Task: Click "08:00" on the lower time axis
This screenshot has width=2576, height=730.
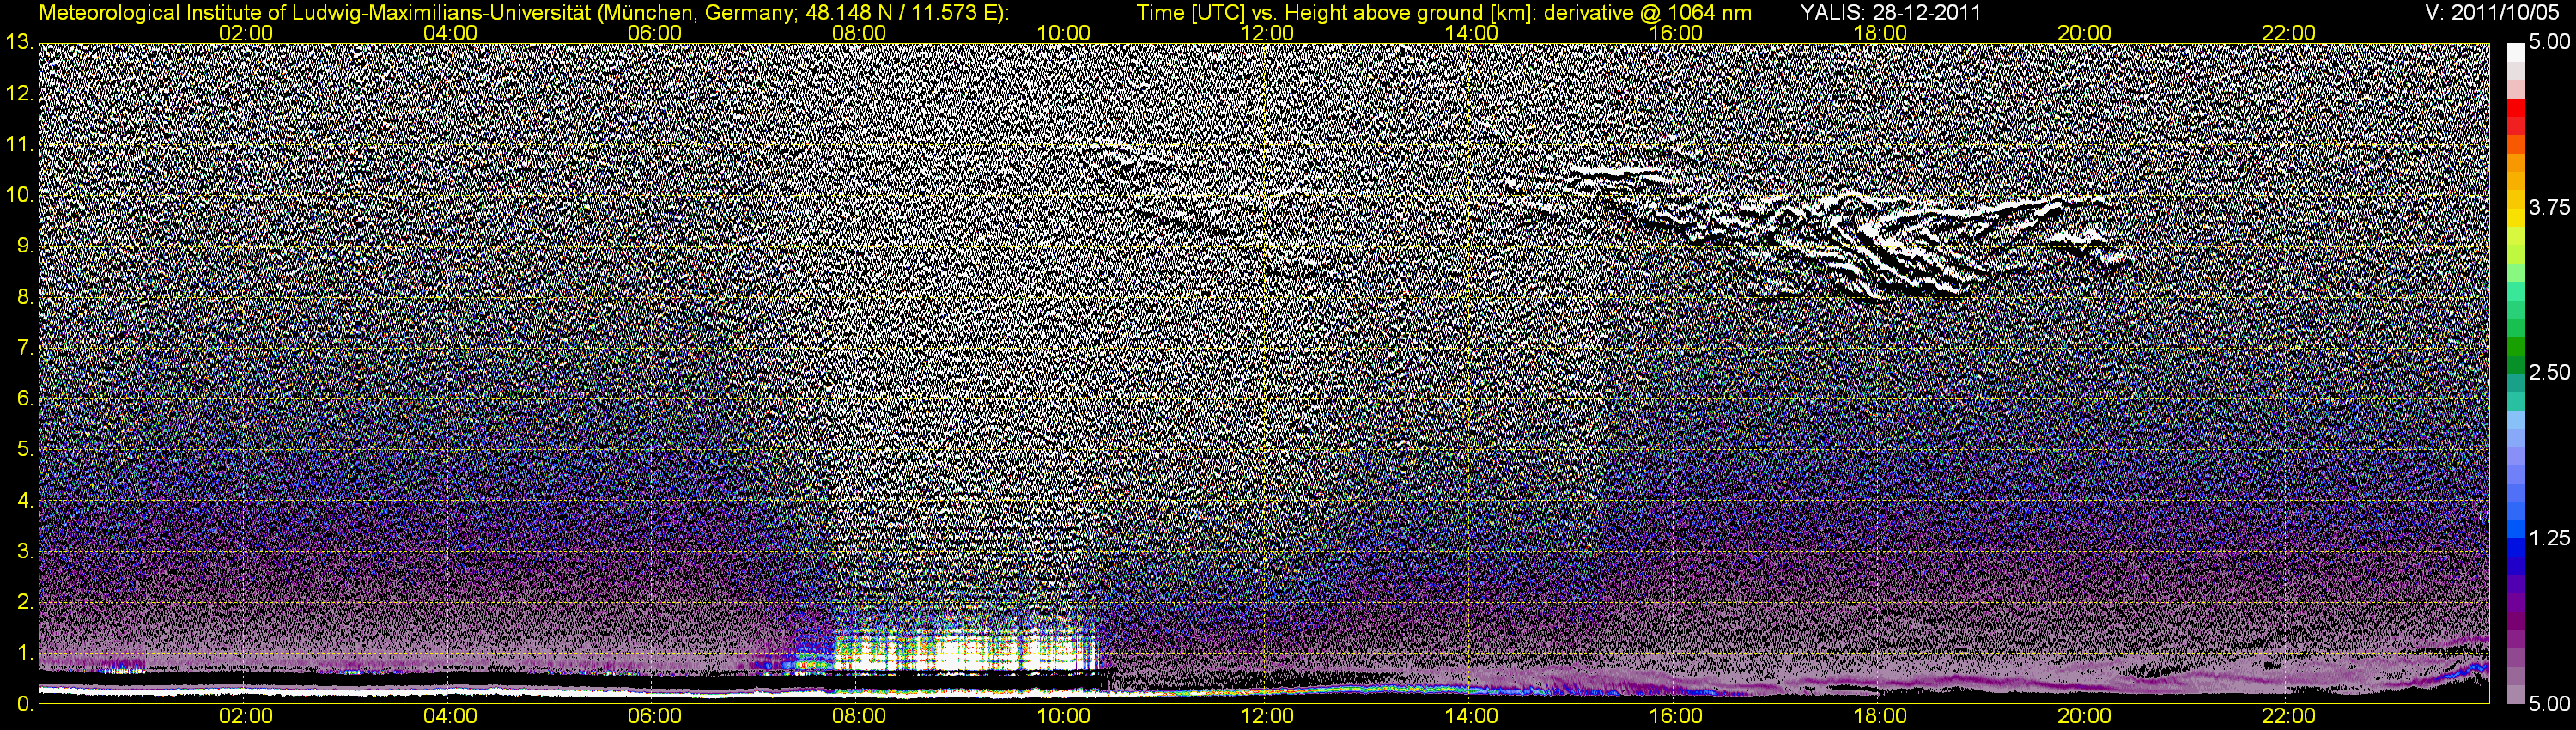Action: (859, 717)
